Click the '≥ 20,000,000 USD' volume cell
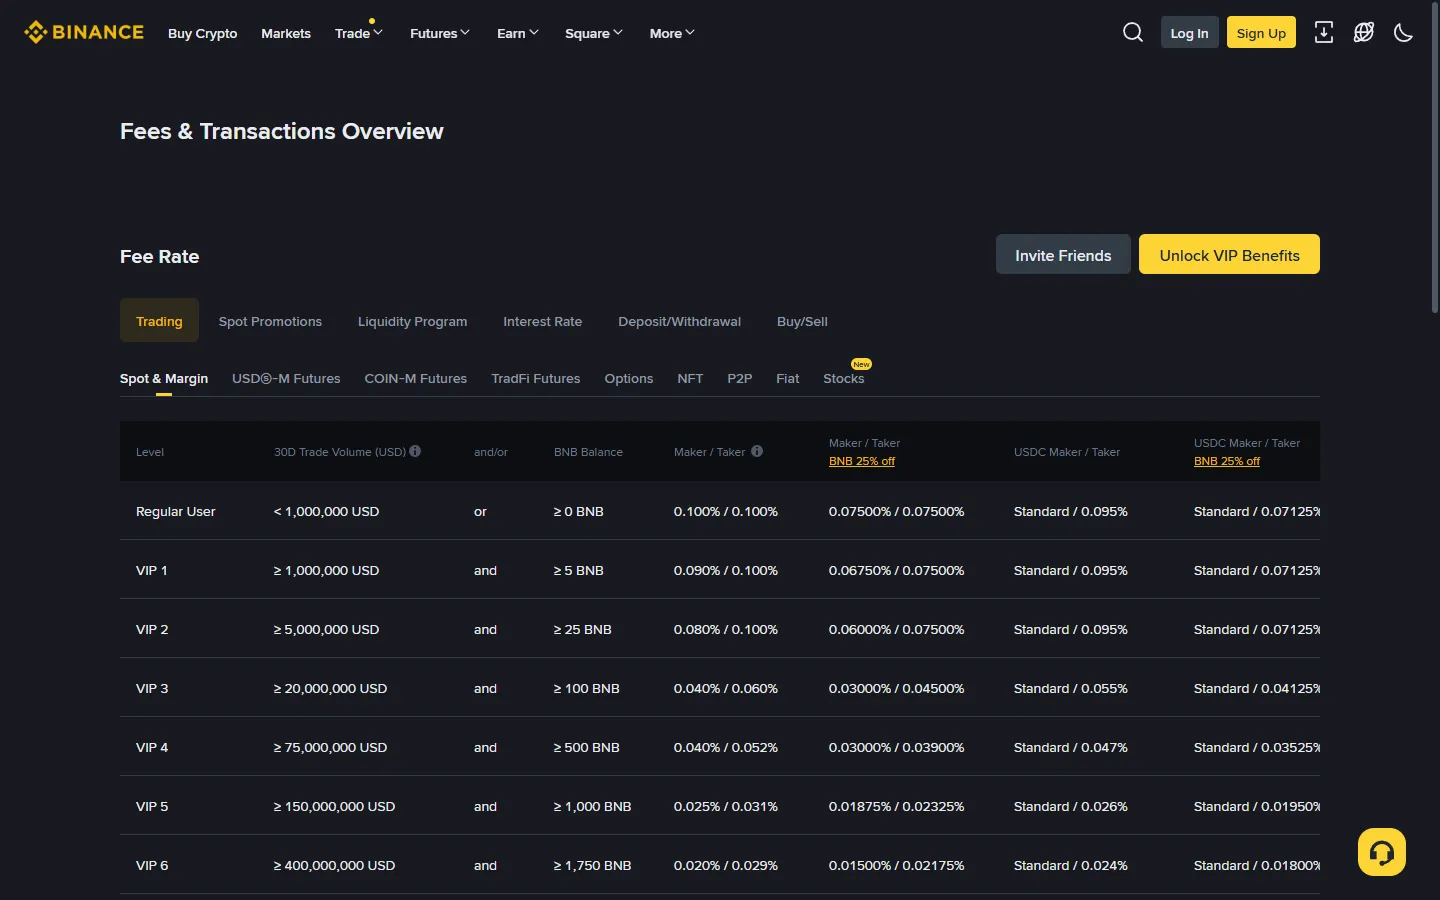1440x900 pixels. [331, 688]
